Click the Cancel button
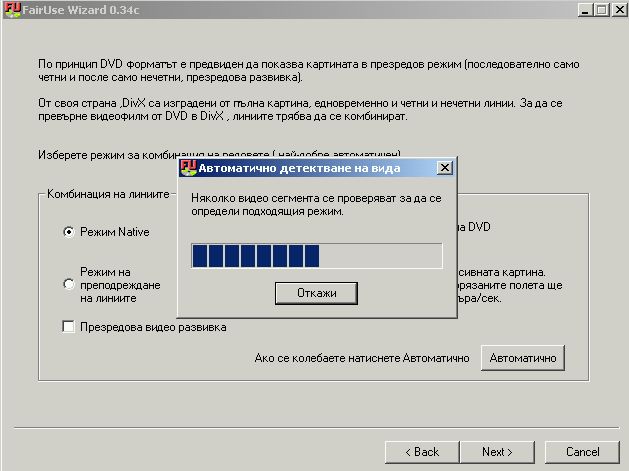 [582, 452]
